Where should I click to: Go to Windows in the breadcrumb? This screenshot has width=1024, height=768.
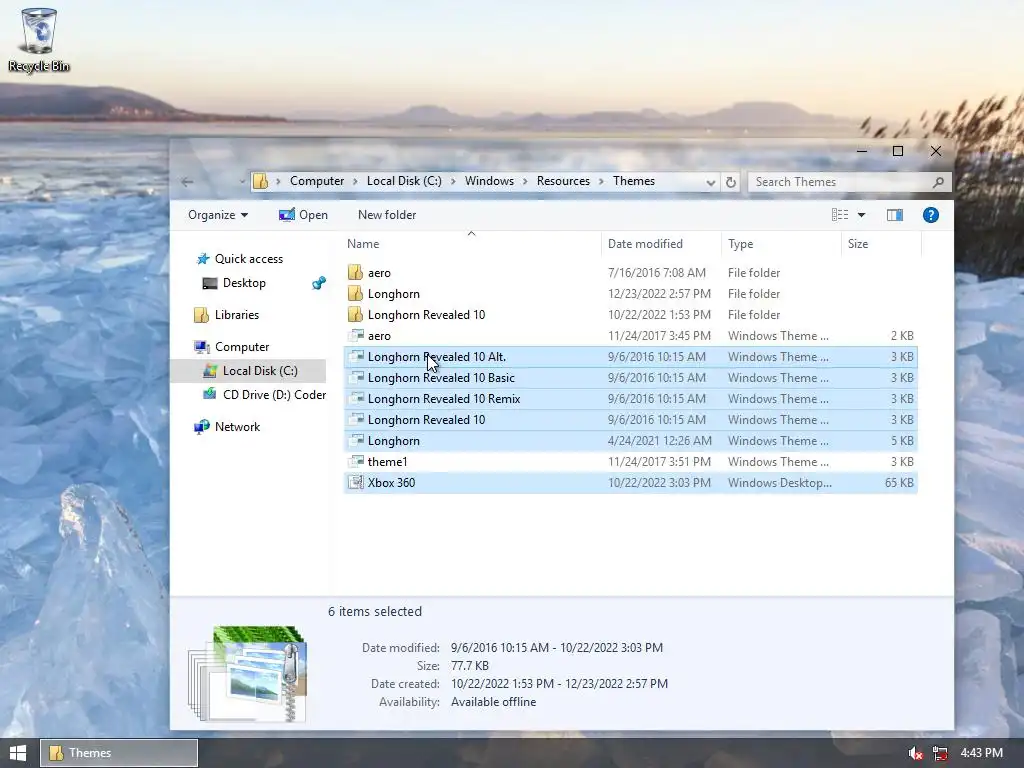pos(489,181)
